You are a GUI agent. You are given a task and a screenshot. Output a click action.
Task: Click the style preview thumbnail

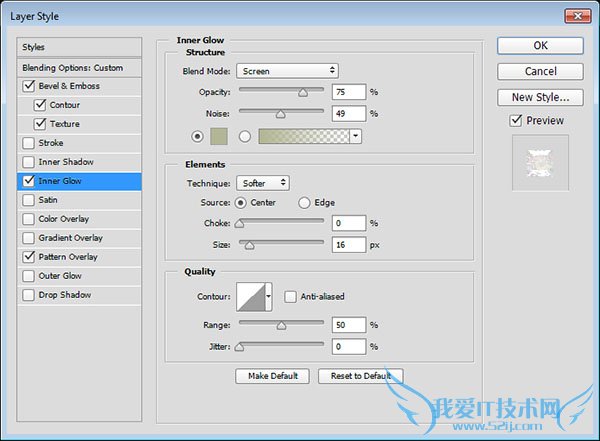(x=540, y=163)
